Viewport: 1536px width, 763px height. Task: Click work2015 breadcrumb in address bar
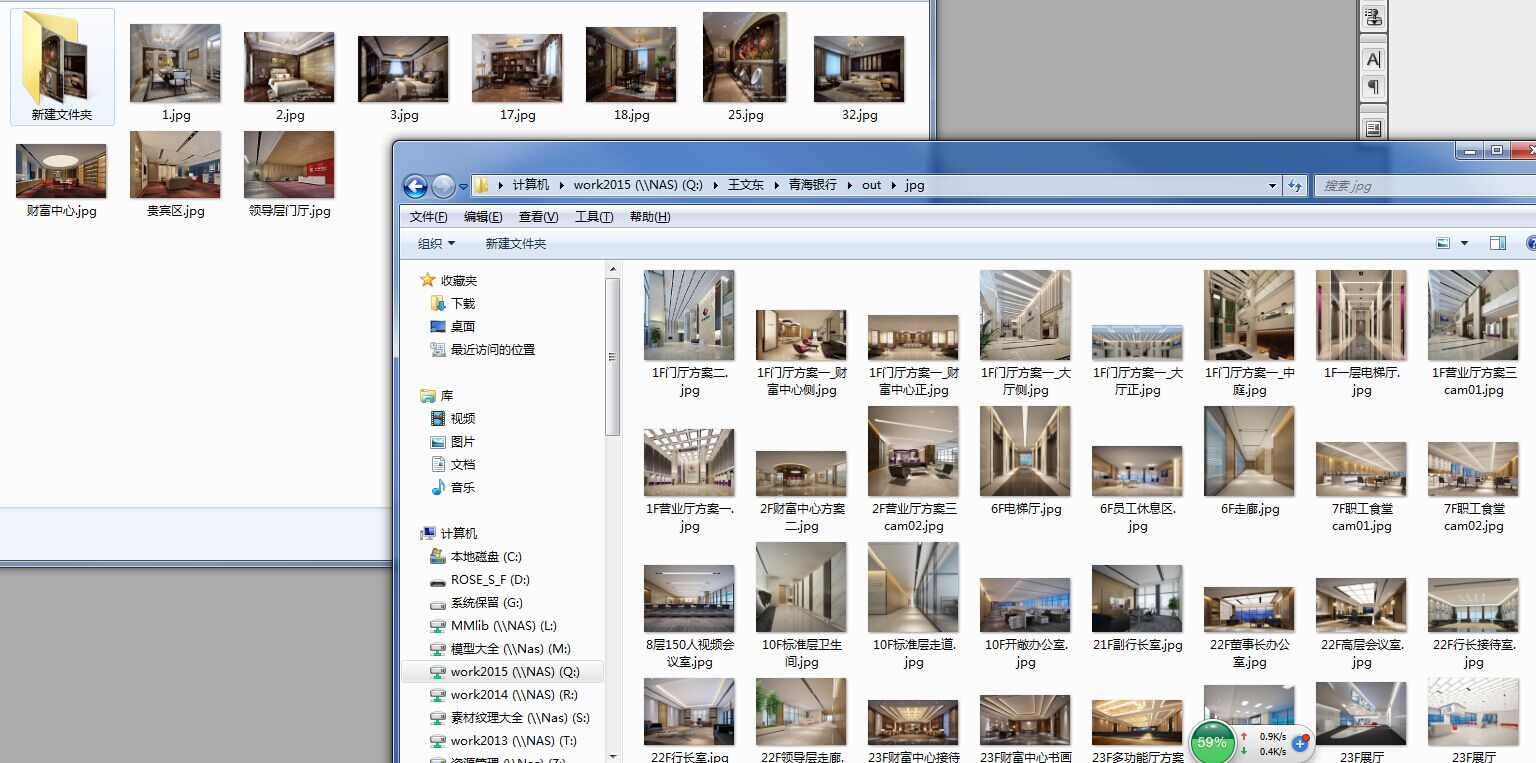(x=638, y=185)
